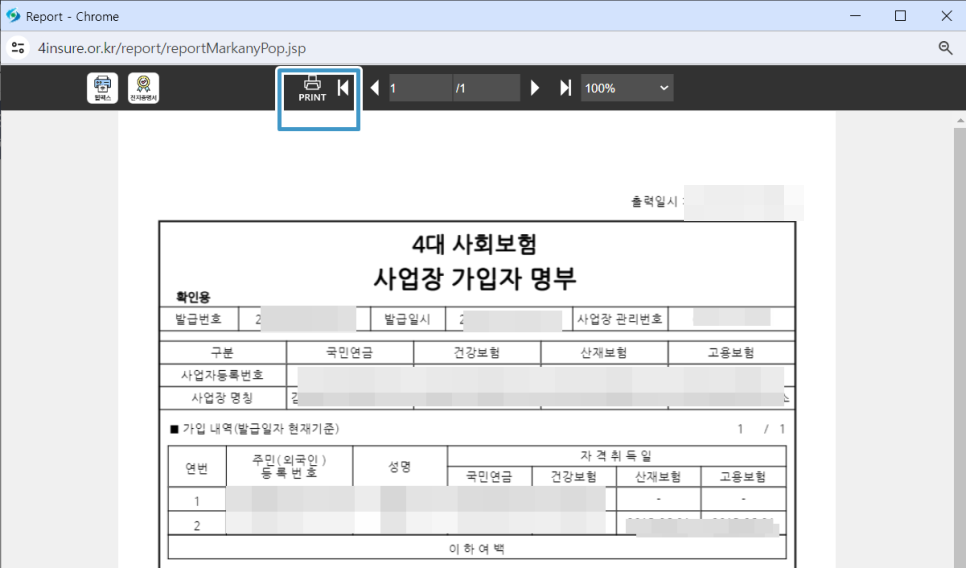The width and height of the screenshot is (966, 568).
Task: Go to the next page
Action: tap(535, 88)
